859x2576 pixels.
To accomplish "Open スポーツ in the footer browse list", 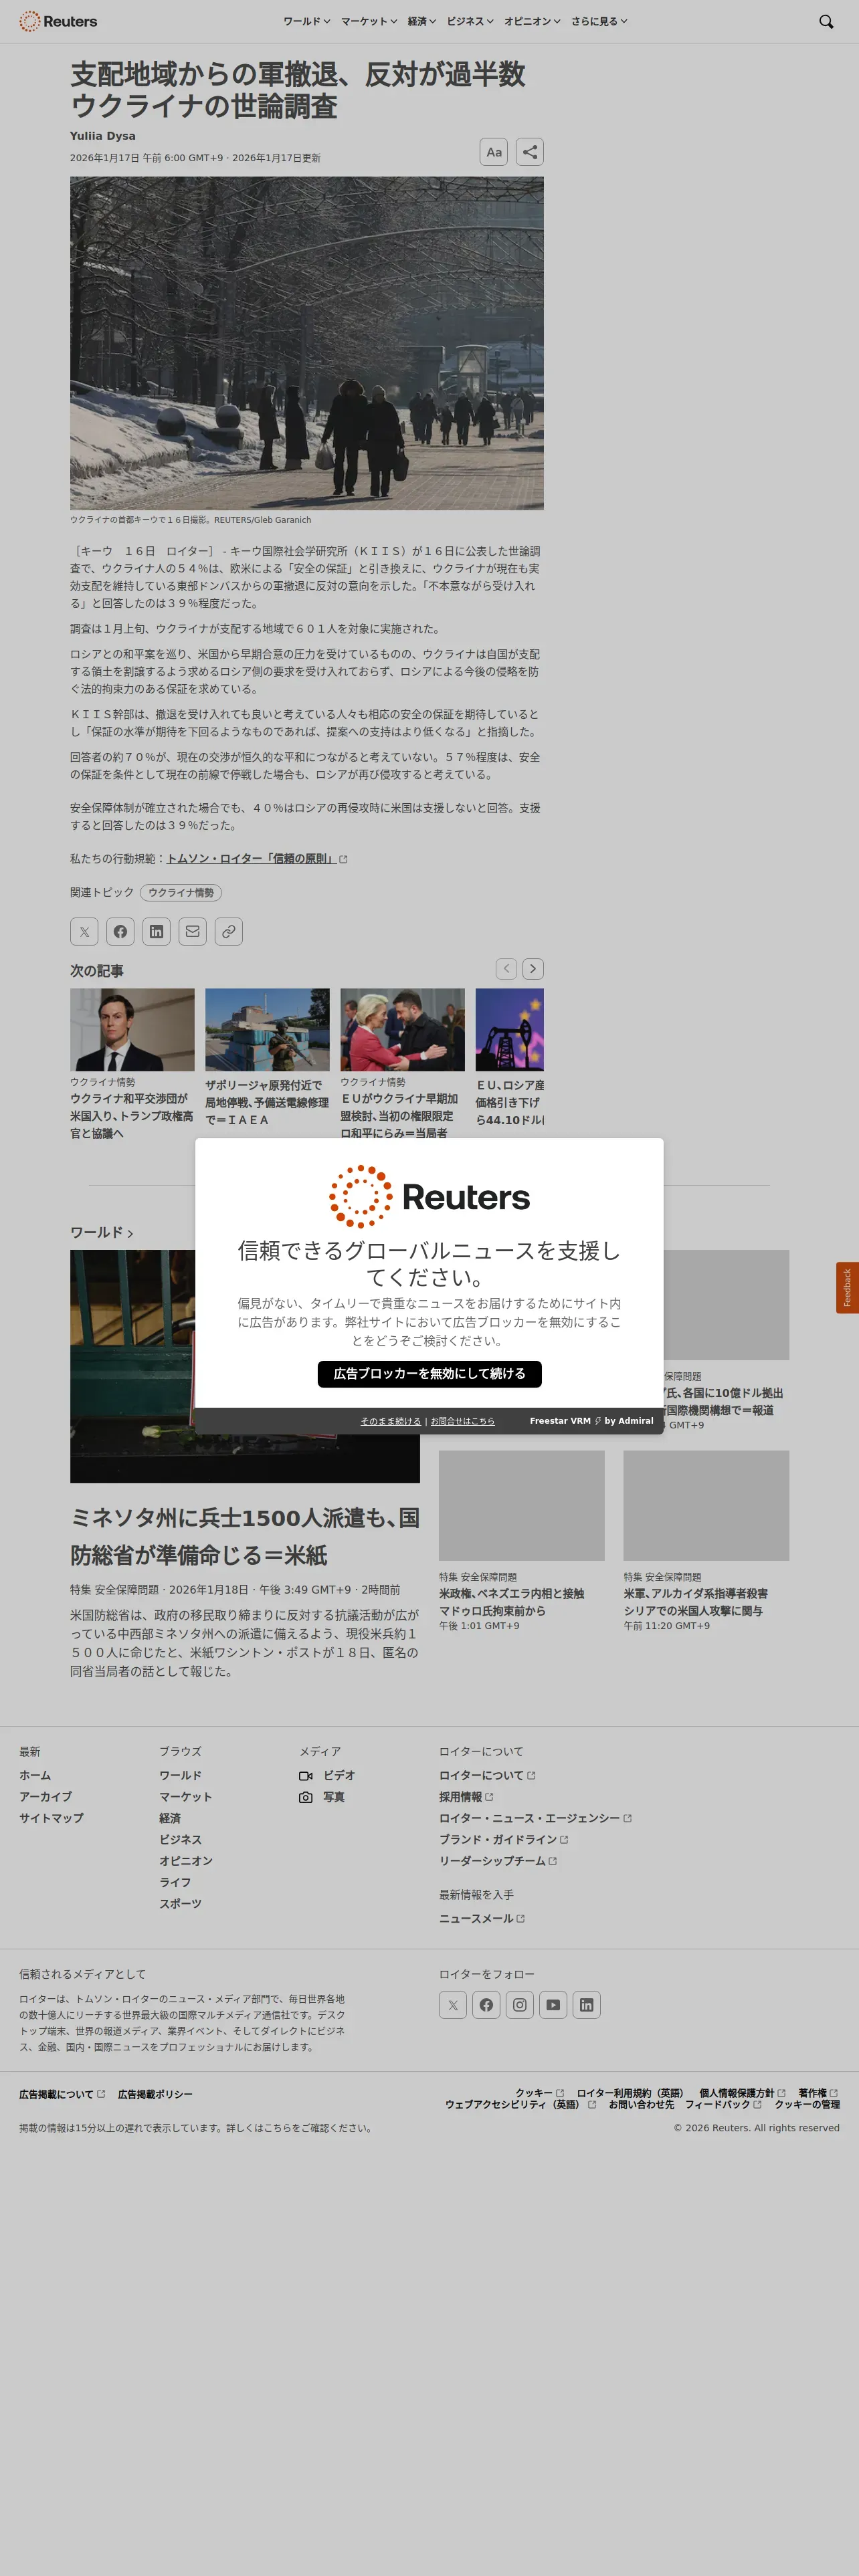I will [x=180, y=1903].
